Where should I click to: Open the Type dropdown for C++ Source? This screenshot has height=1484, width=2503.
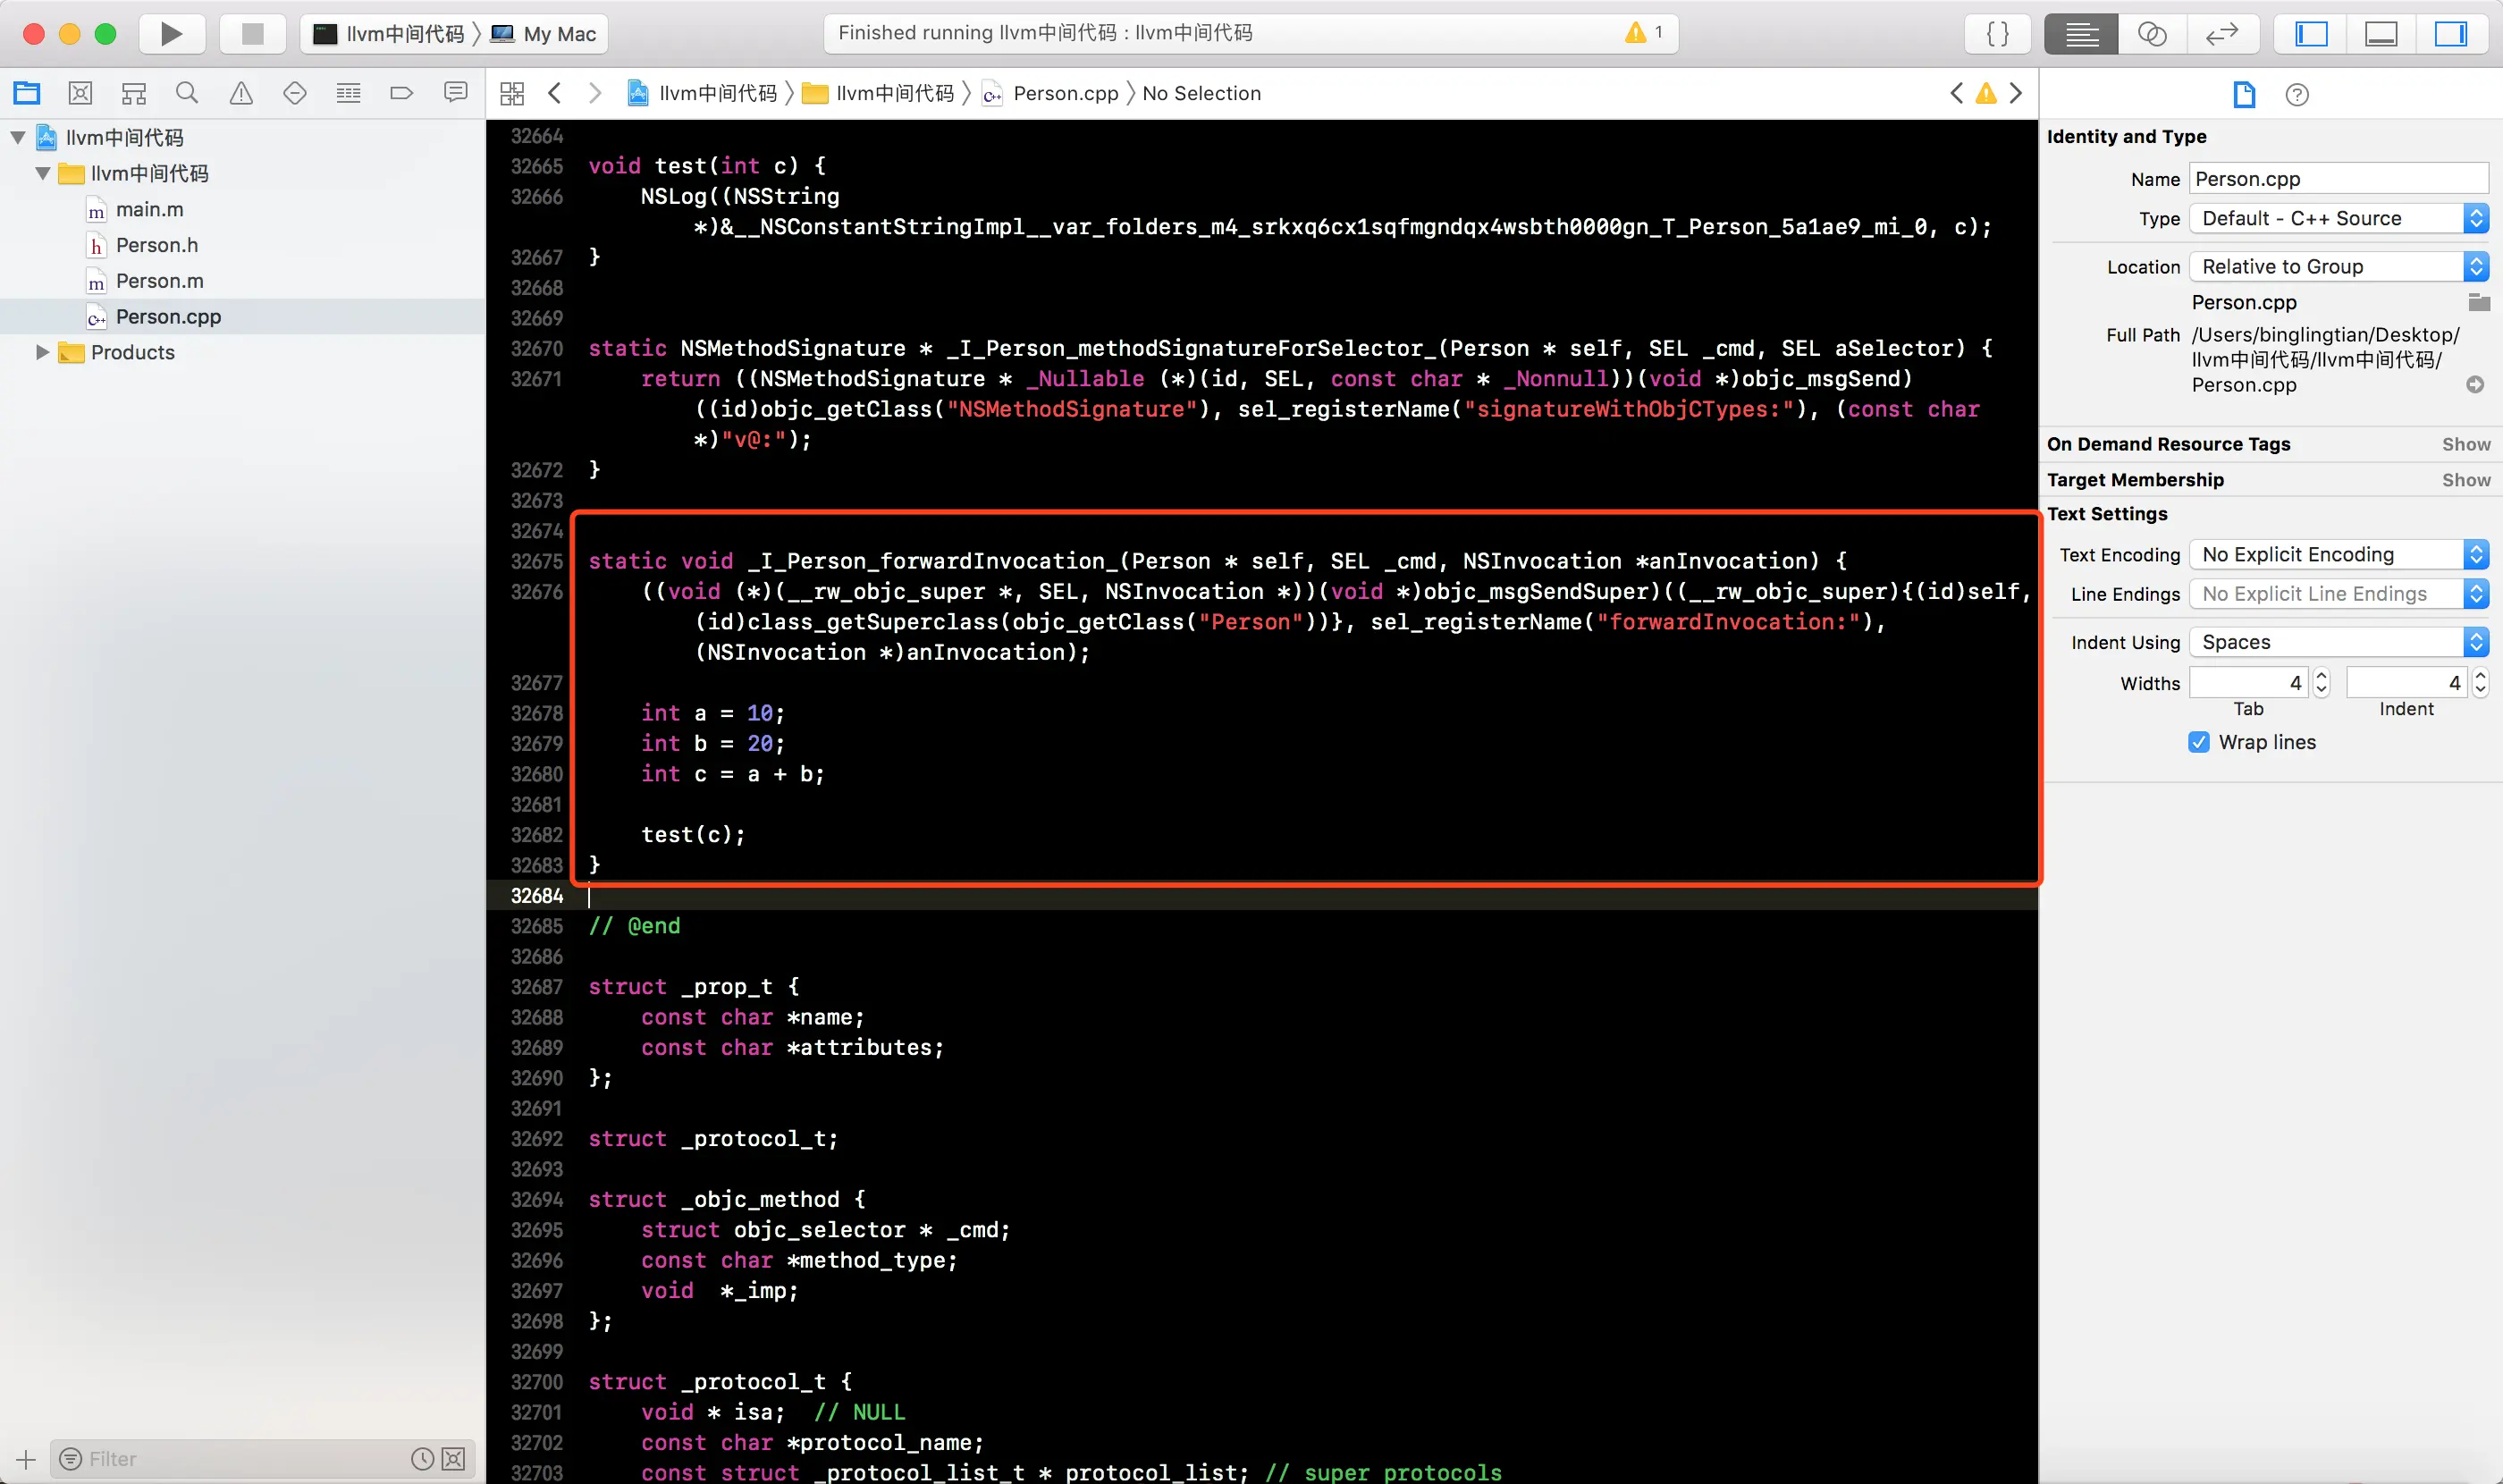pos(2337,218)
